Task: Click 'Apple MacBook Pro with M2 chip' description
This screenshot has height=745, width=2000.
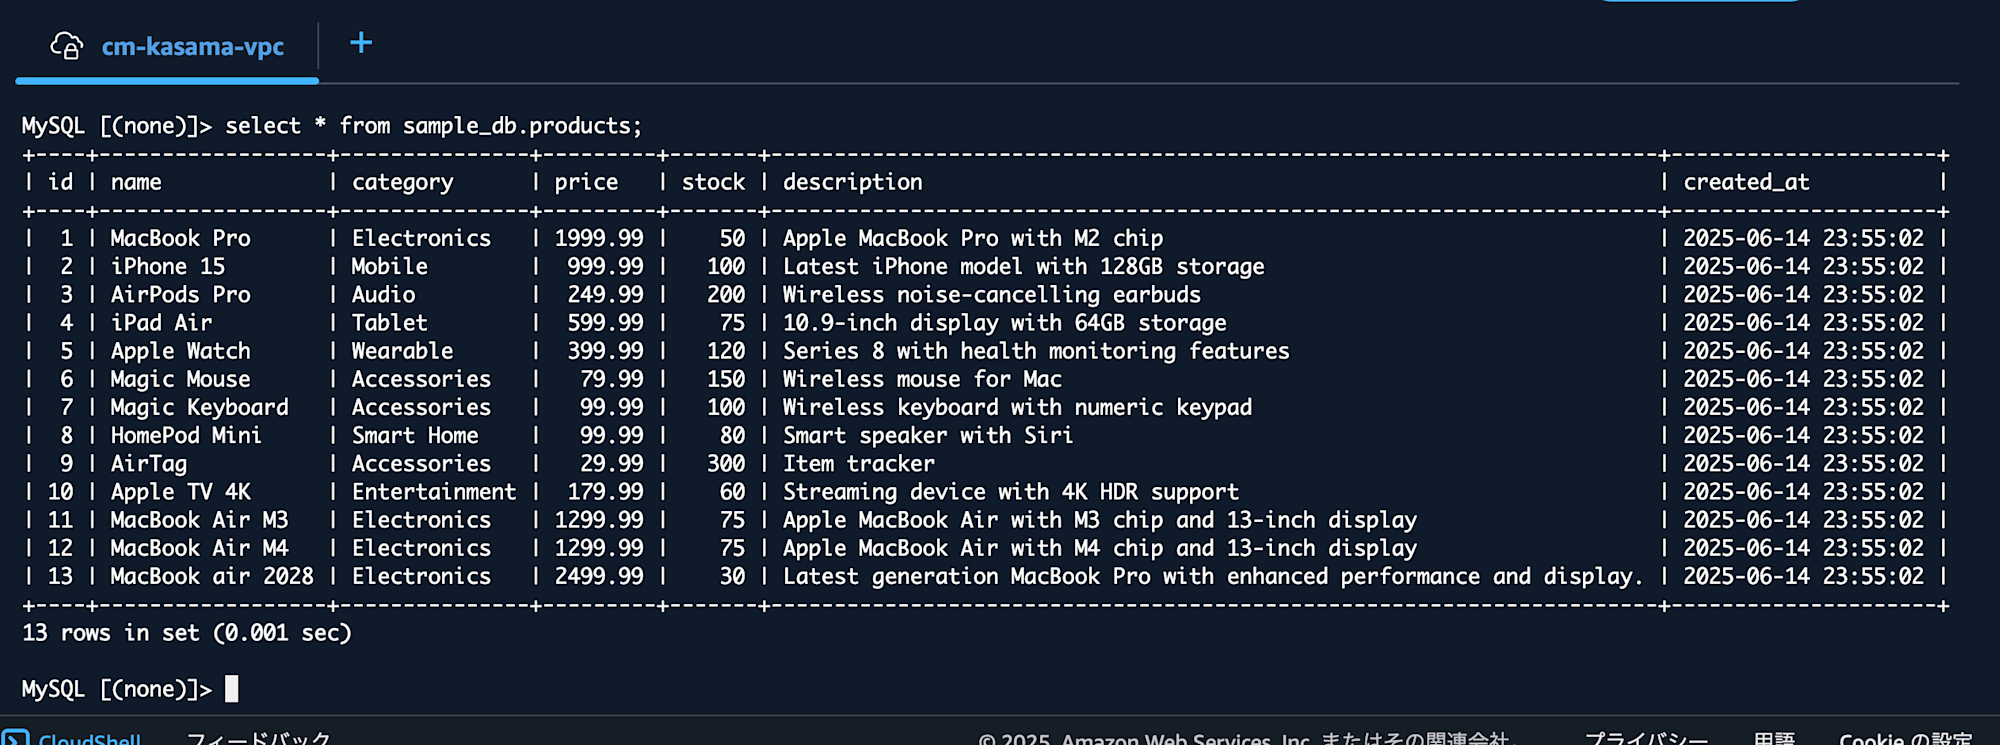Action: (x=973, y=238)
